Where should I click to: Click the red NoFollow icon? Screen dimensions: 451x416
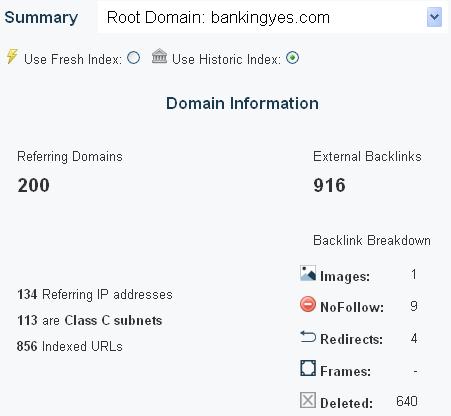click(x=307, y=304)
